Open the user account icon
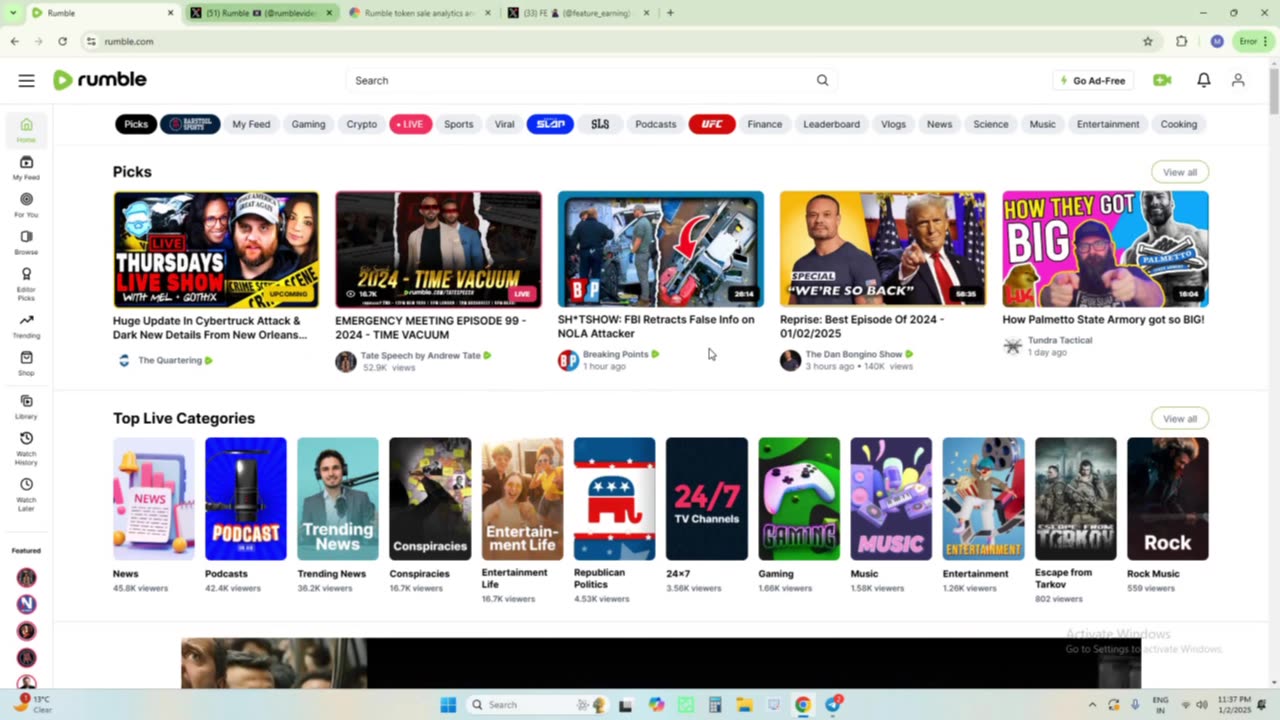 [x=1238, y=80]
